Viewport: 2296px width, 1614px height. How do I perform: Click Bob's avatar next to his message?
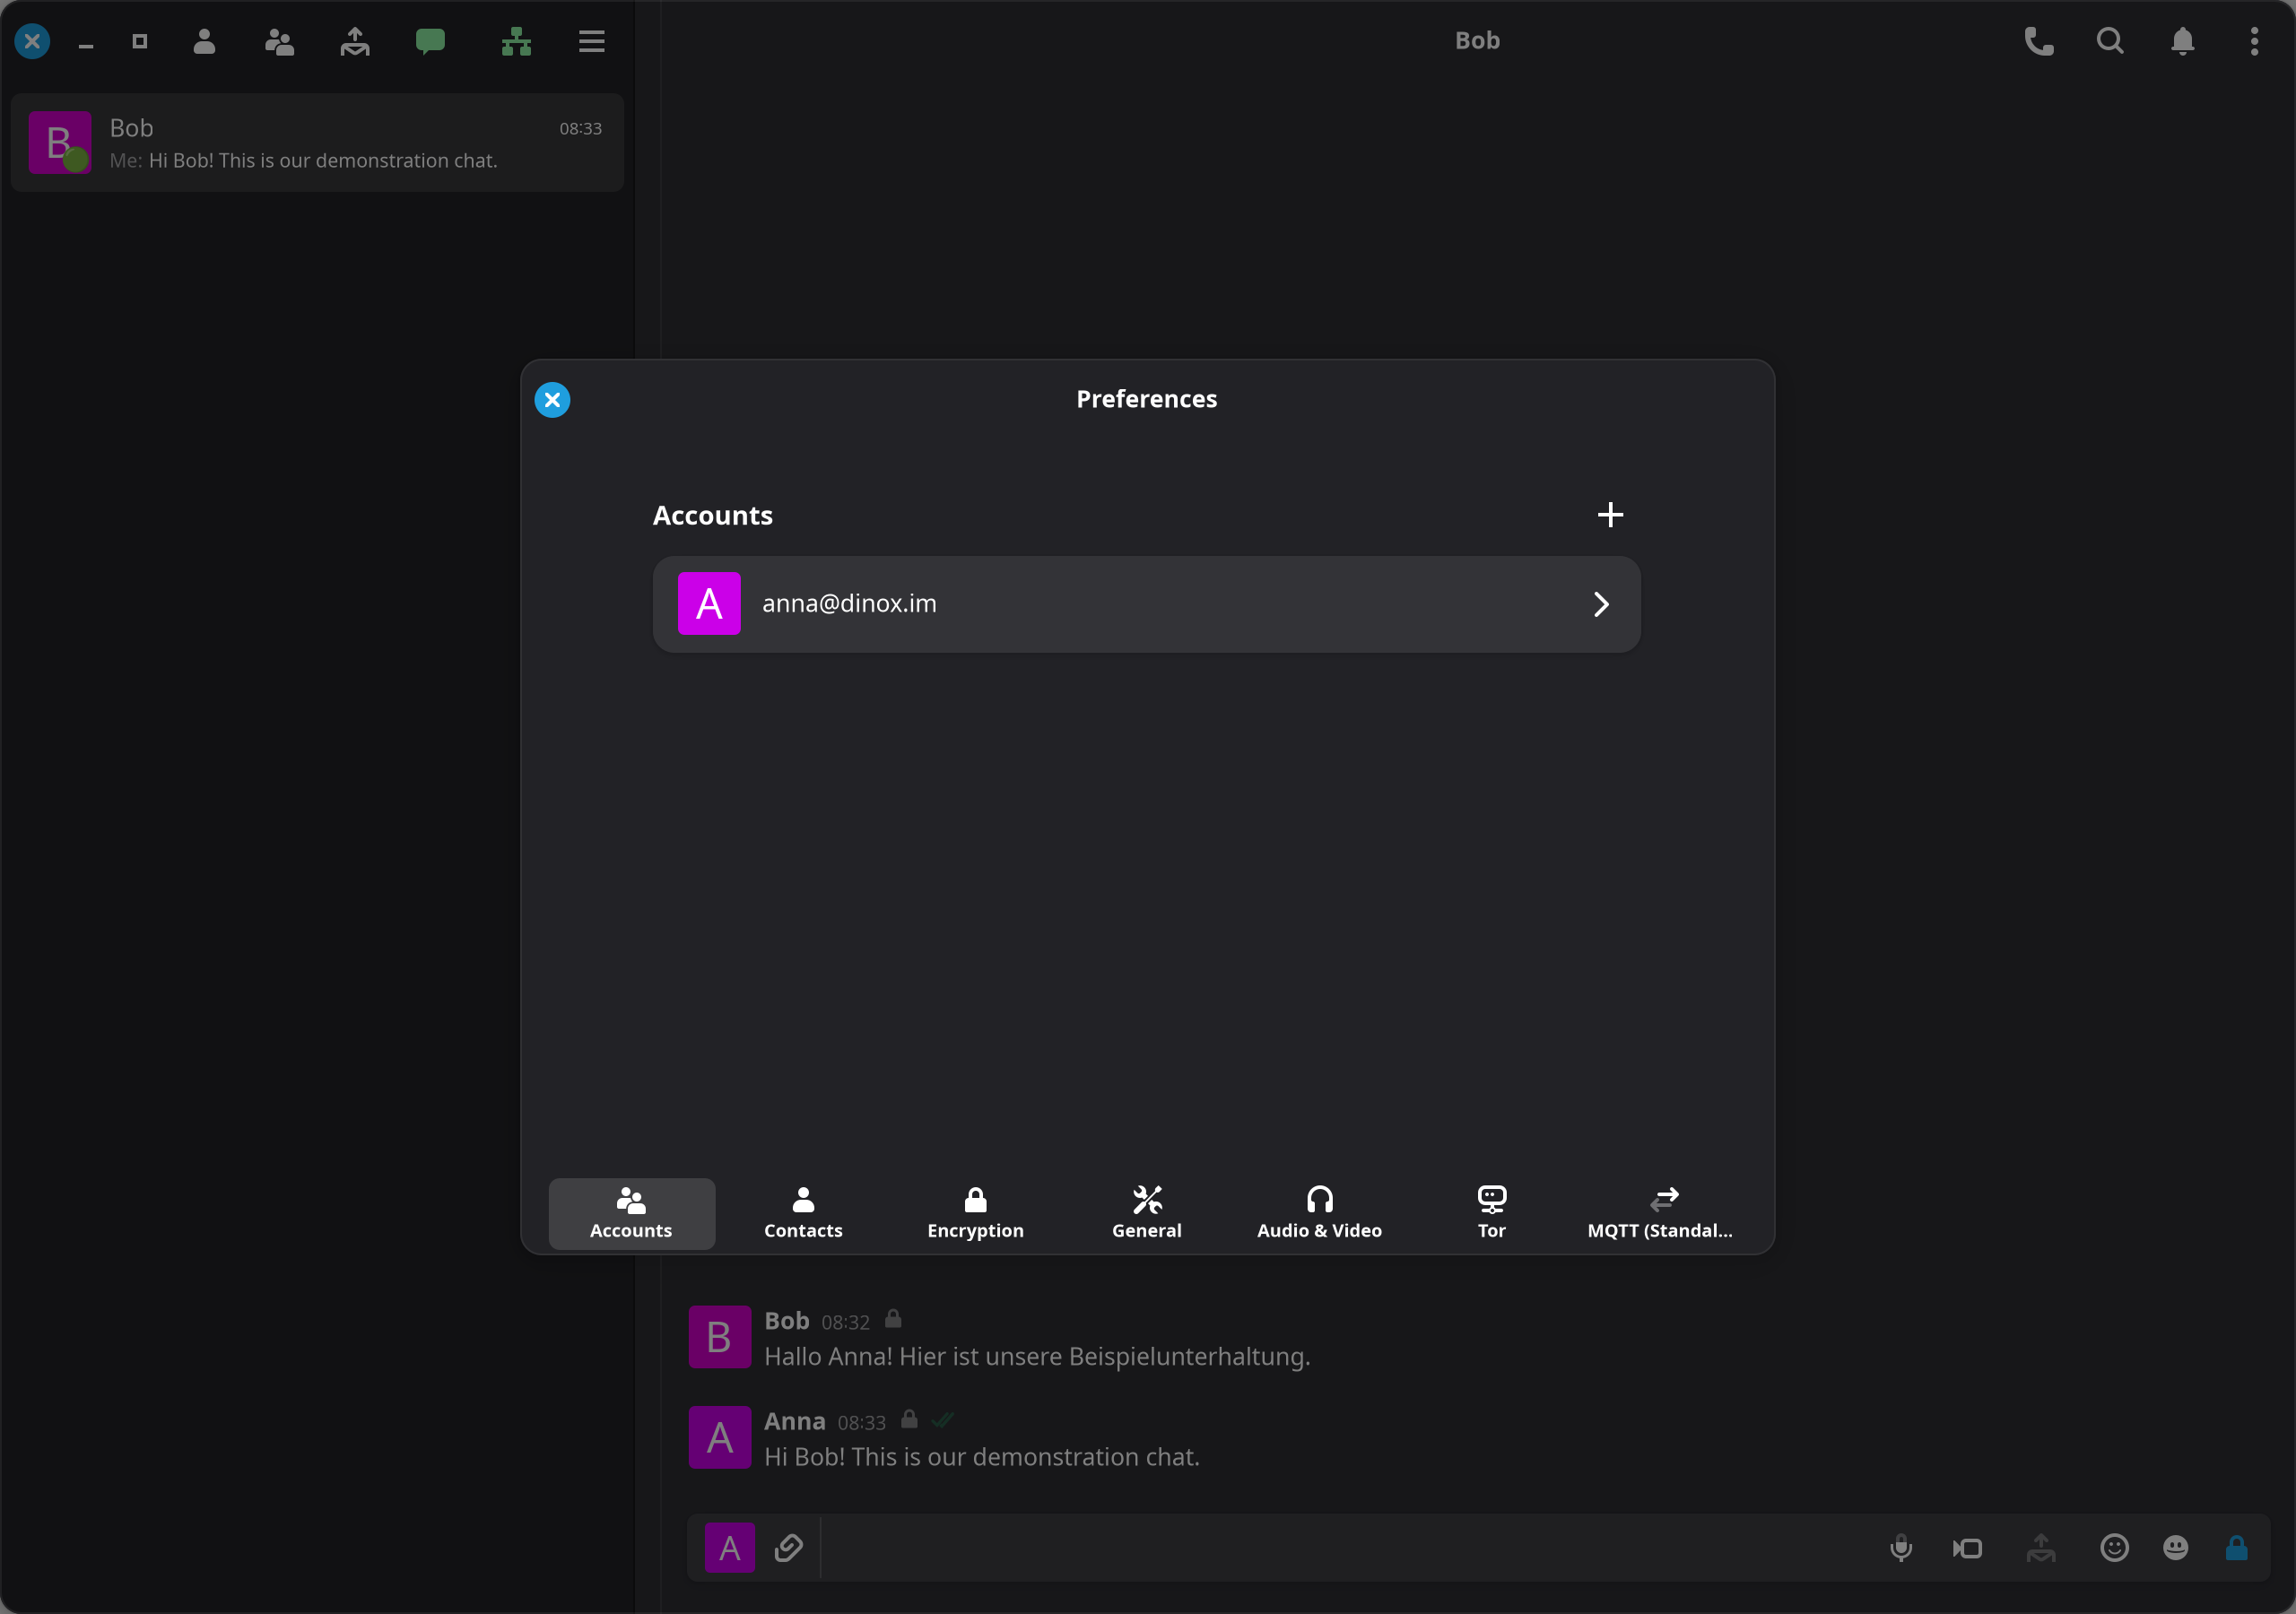[720, 1337]
